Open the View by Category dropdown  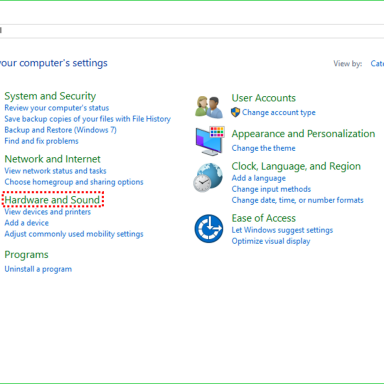[x=377, y=64]
